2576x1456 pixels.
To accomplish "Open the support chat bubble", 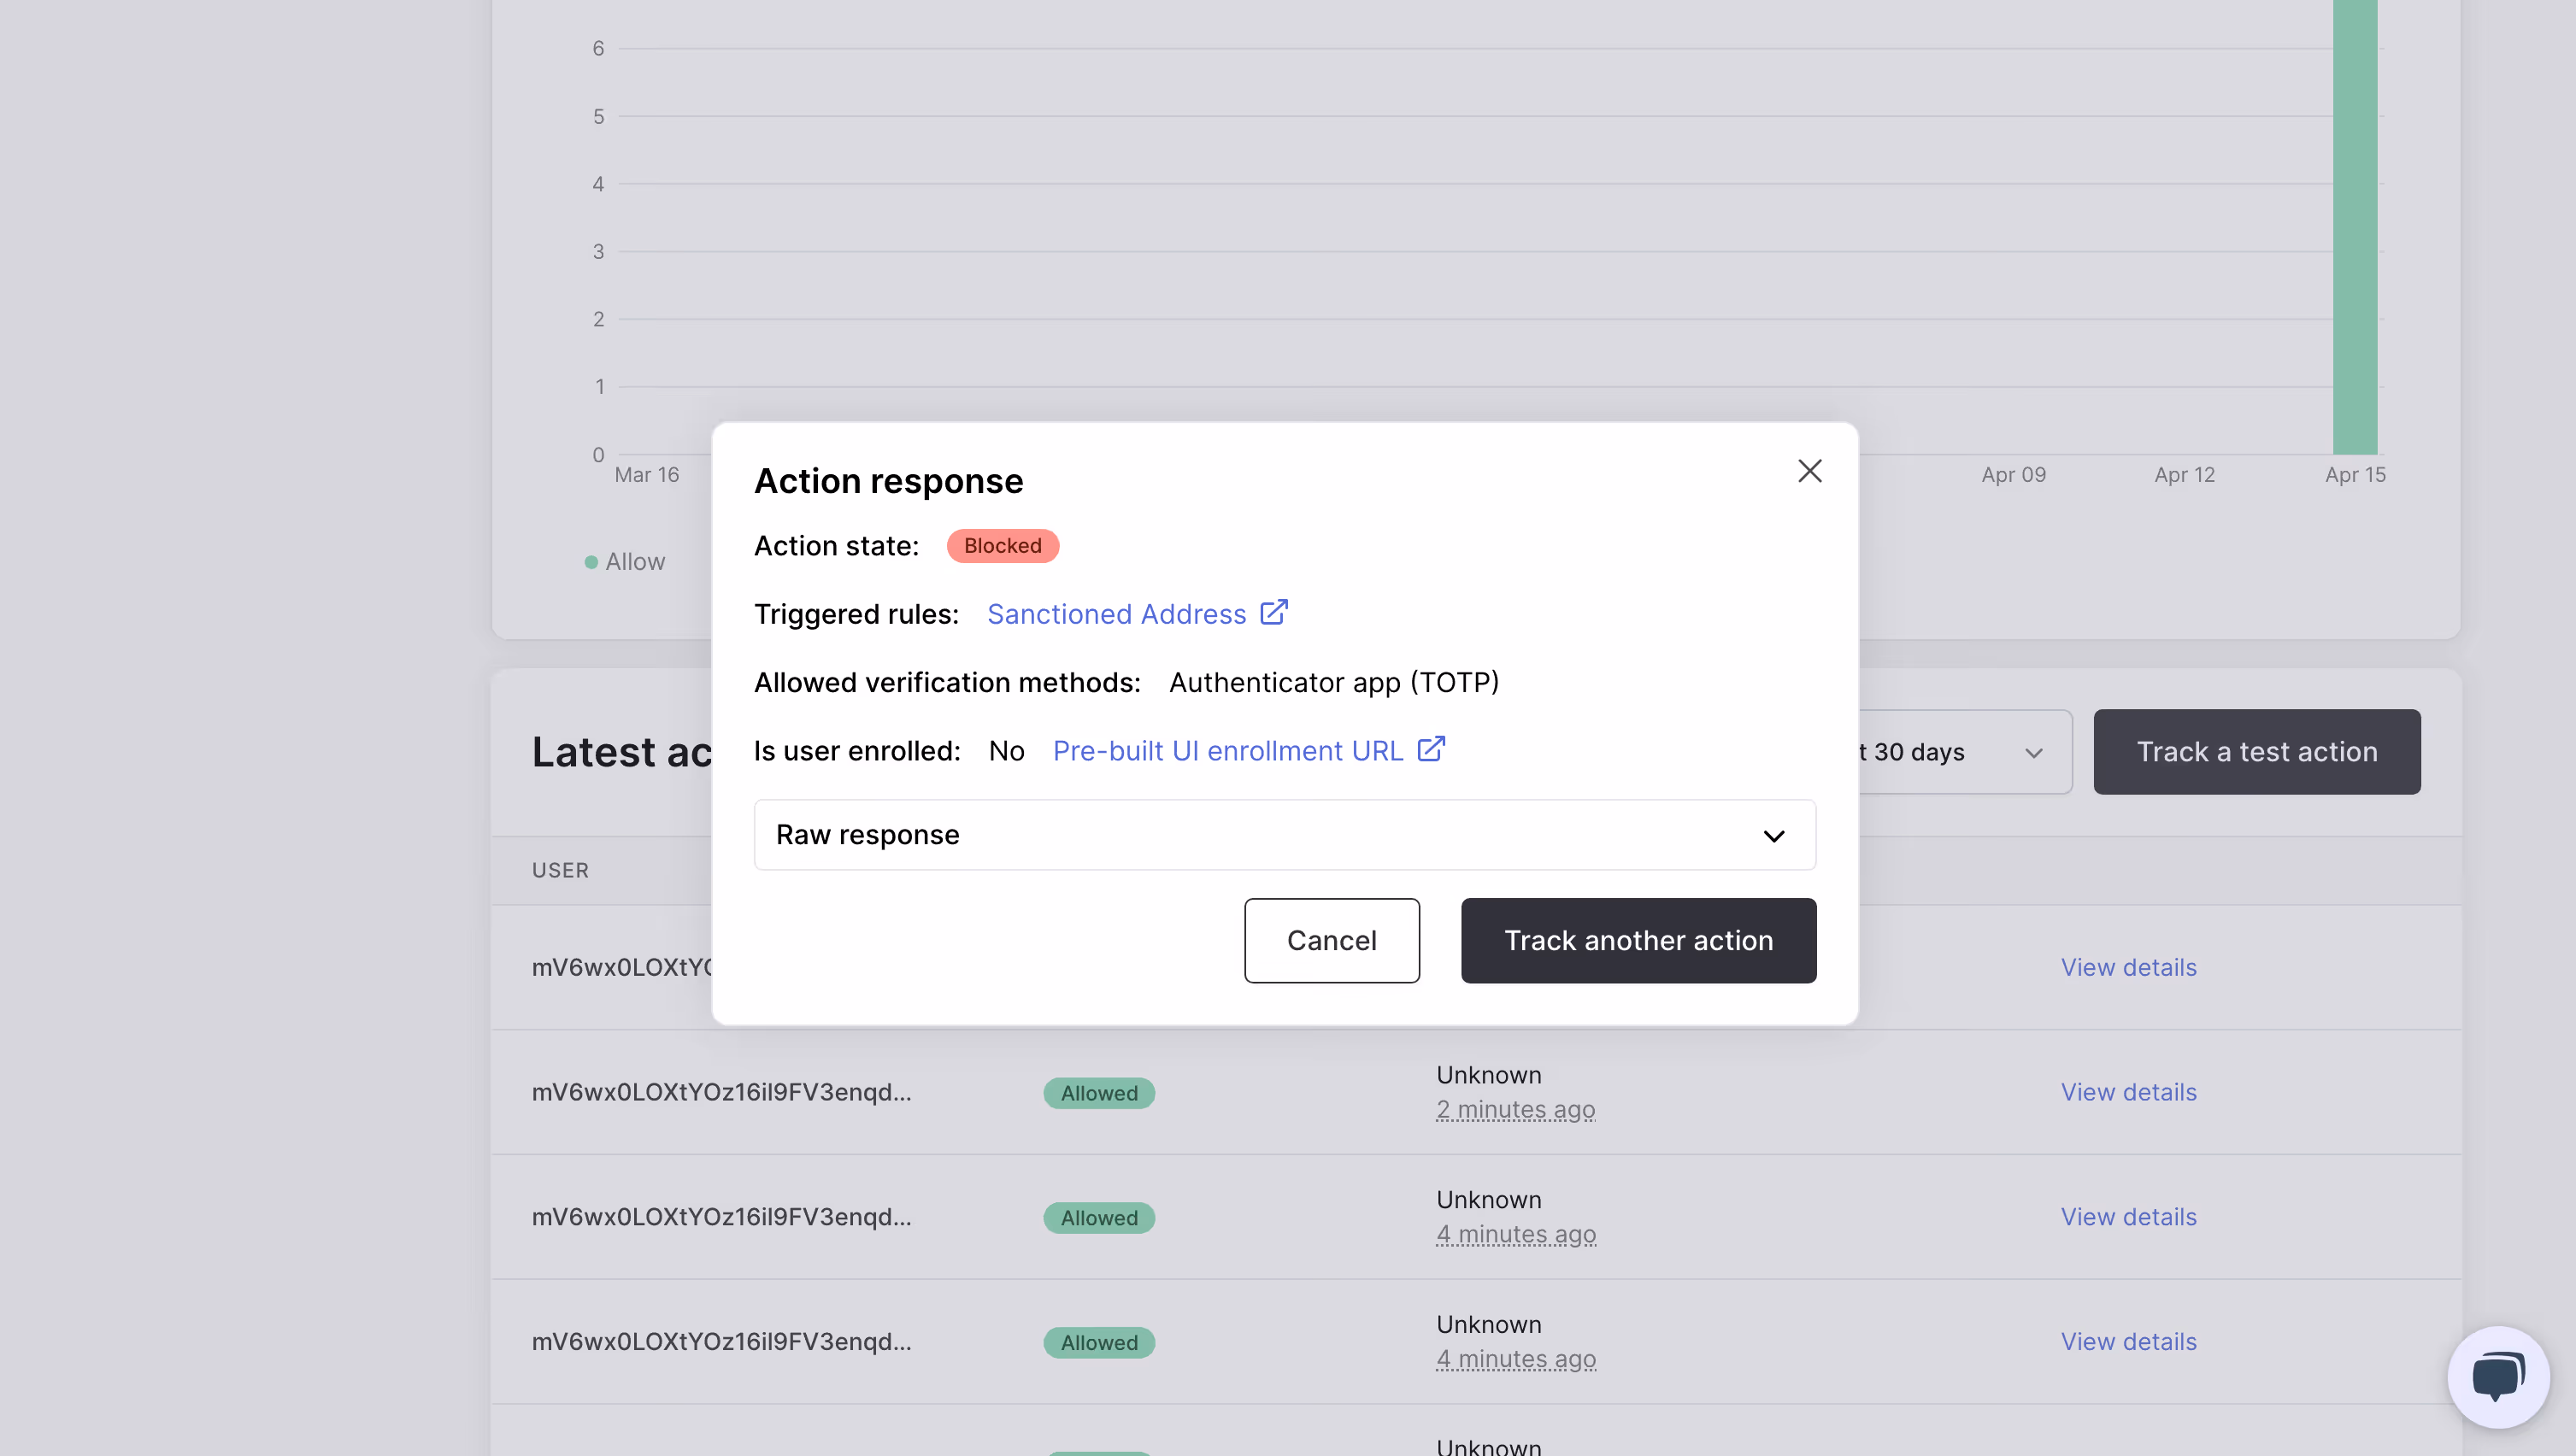I will (x=2497, y=1376).
